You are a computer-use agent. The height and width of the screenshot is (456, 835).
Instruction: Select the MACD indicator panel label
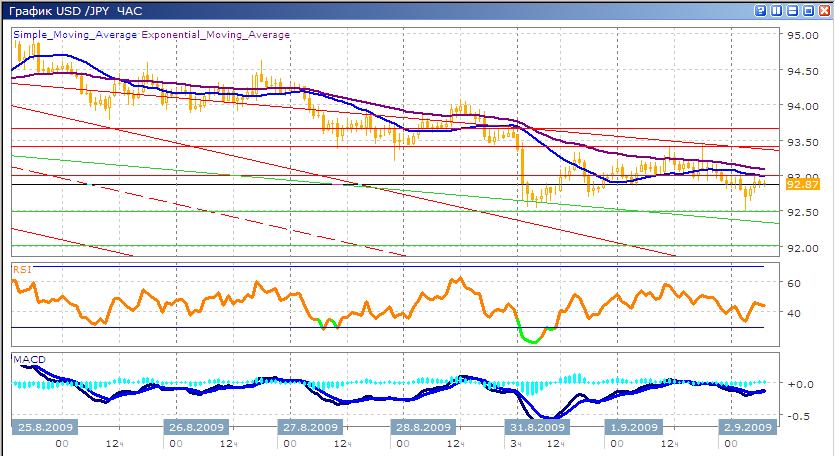pos(27,359)
